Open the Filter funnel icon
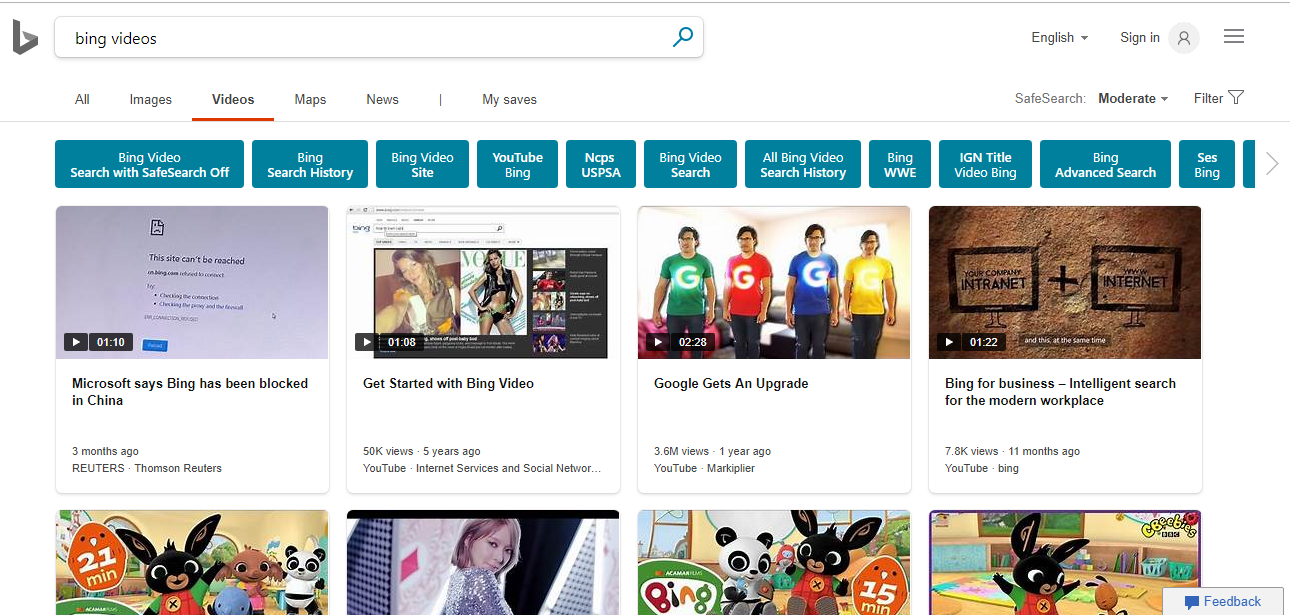The height and width of the screenshot is (615, 1290). tap(1237, 97)
